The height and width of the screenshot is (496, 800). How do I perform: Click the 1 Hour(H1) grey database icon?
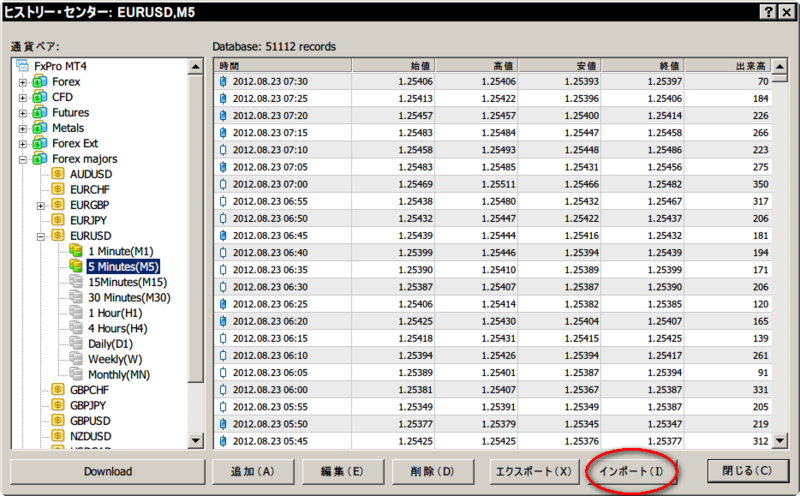point(76,312)
